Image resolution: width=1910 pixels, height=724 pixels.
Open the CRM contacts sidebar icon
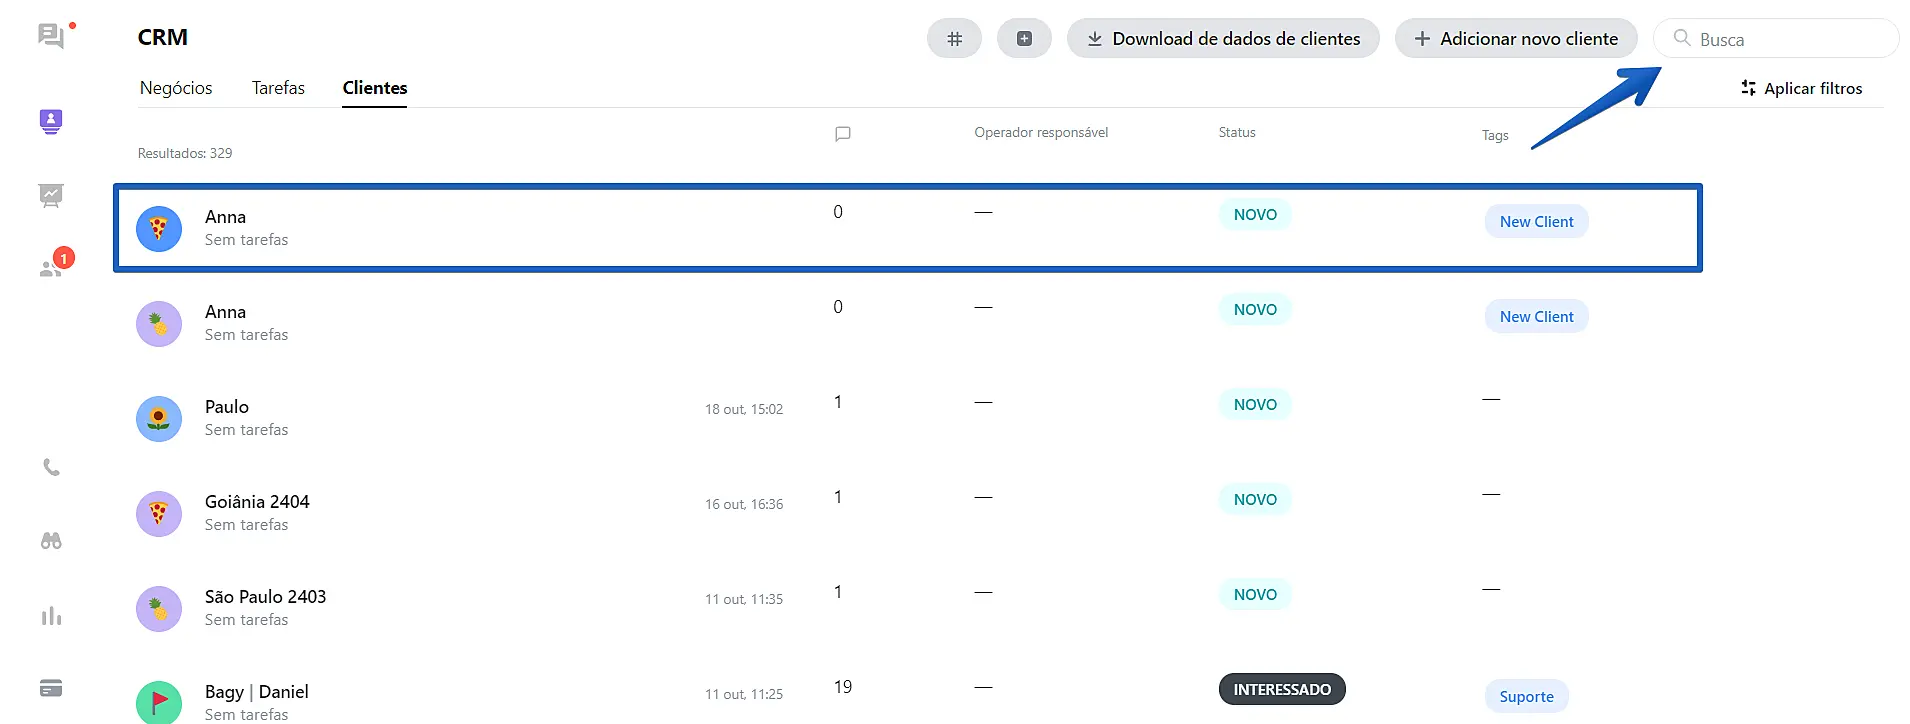pyautogui.click(x=51, y=122)
